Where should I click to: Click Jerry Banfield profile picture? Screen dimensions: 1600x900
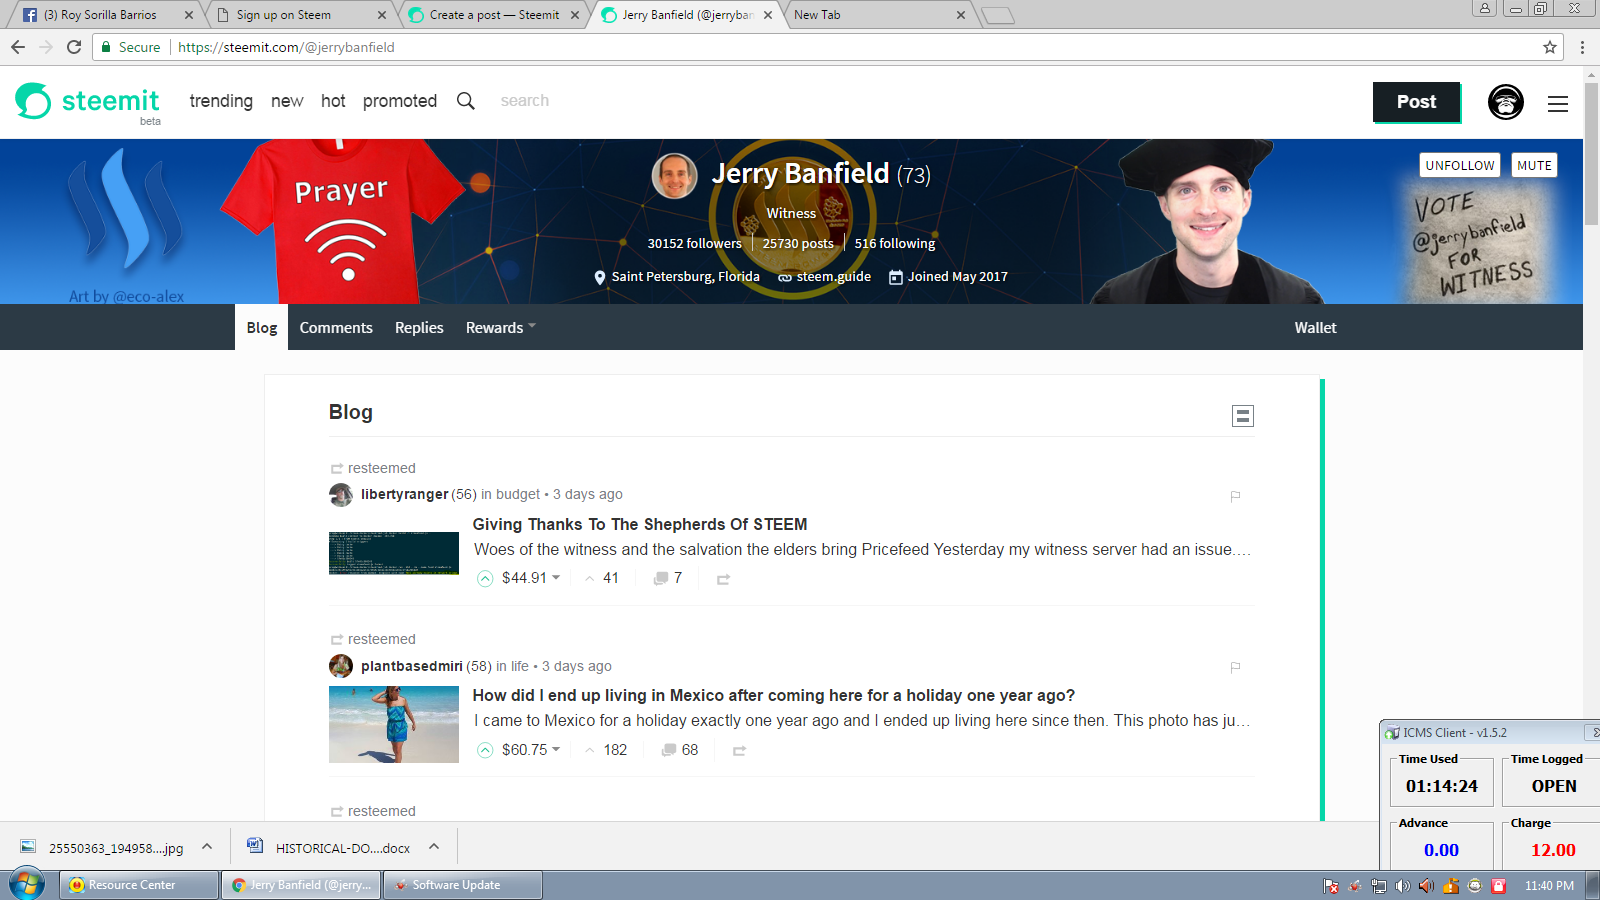pos(675,176)
